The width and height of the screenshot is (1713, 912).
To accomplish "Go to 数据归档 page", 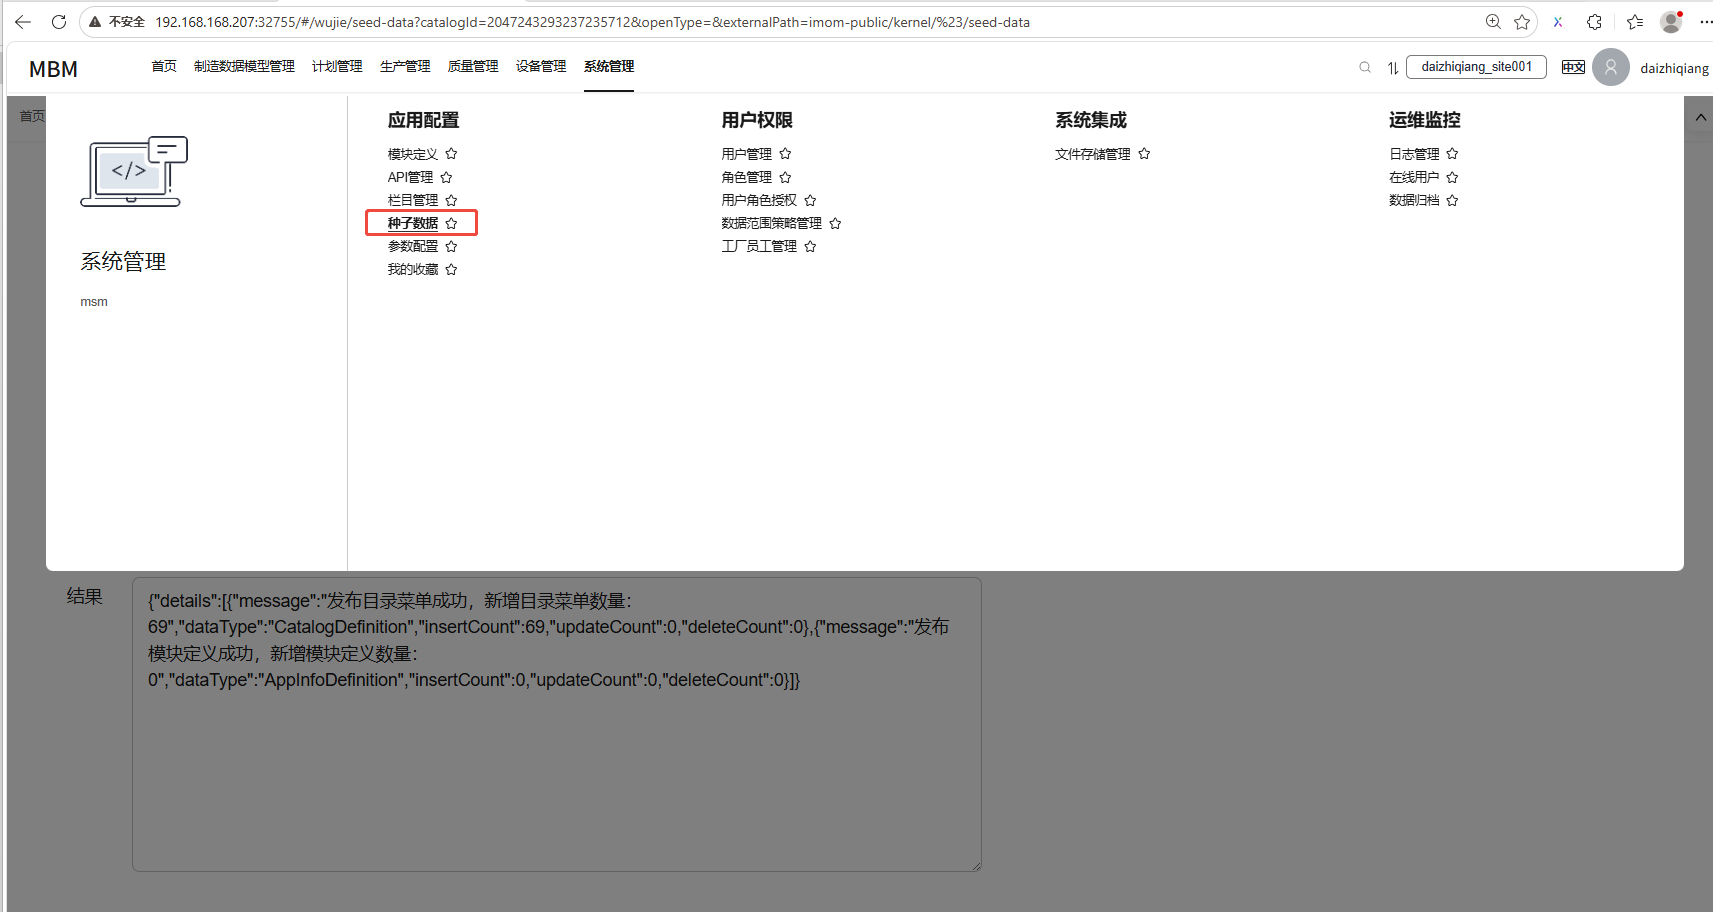I will pos(1414,200).
